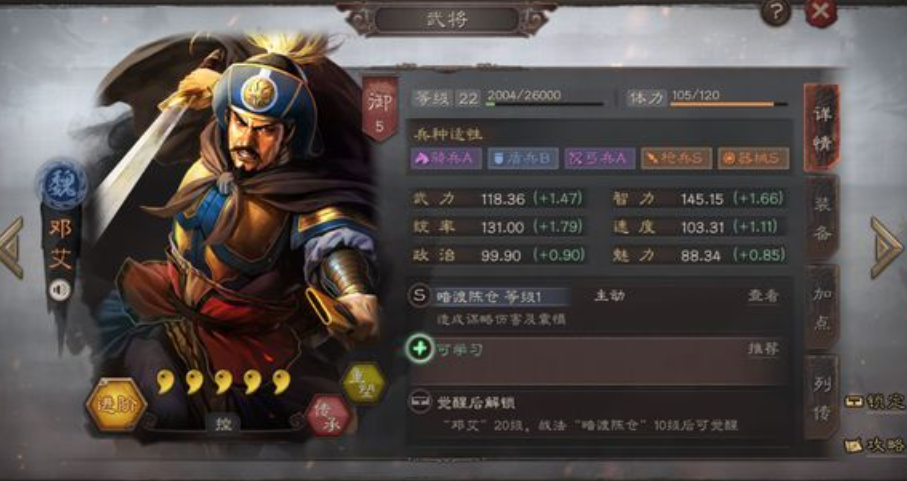Open the 列传 tab

(x=822, y=397)
